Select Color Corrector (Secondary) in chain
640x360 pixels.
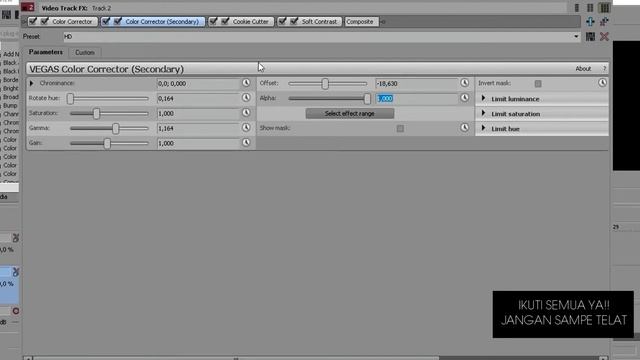point(162,22)
